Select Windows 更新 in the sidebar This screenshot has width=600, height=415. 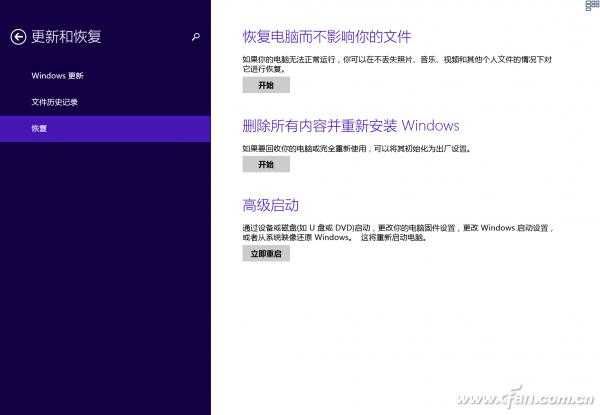point(58,76)
